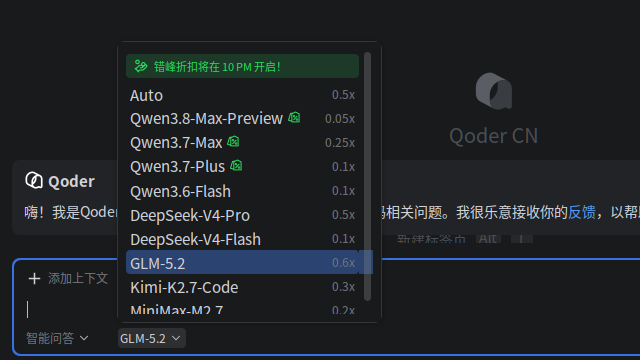Select the Auto model option
The height and width of the screenshot is (360, 640).
242,95
